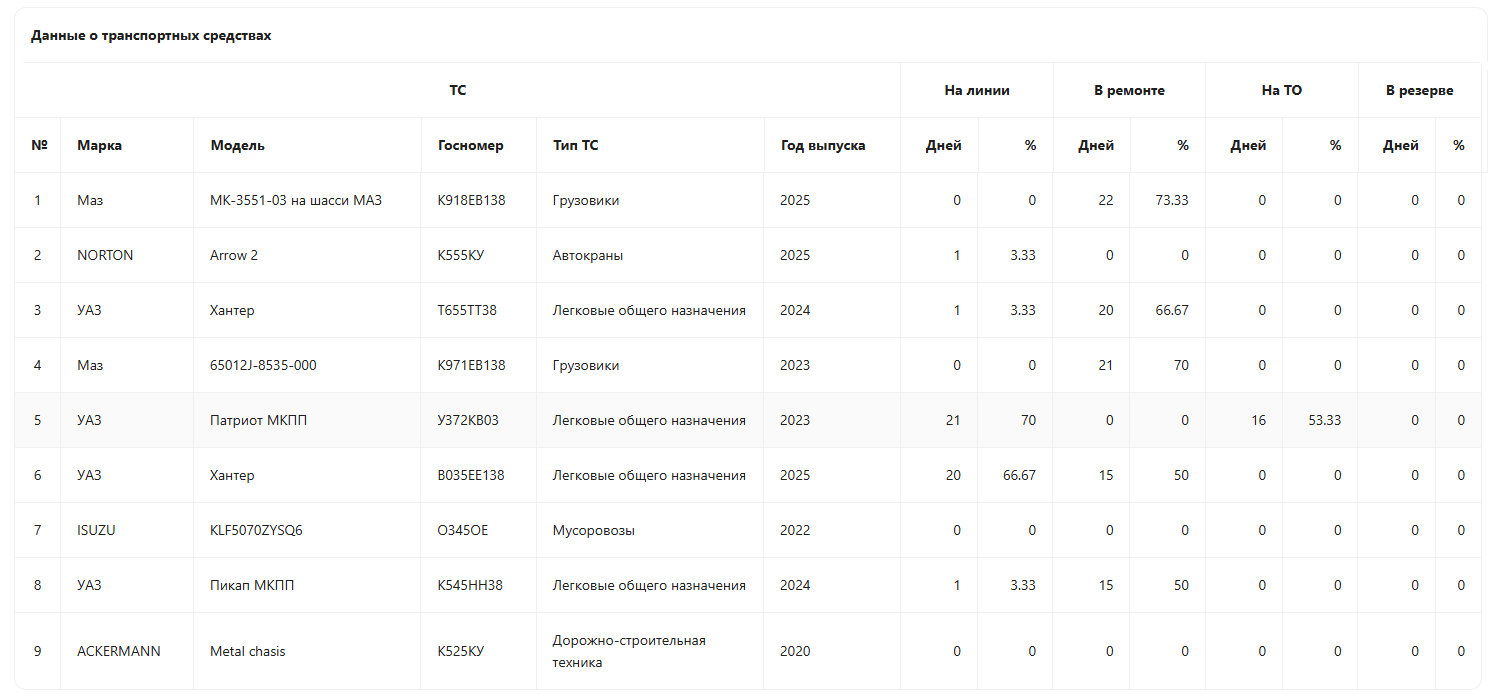
Task: Click the В резерве group header
Action: point(1418,90)
